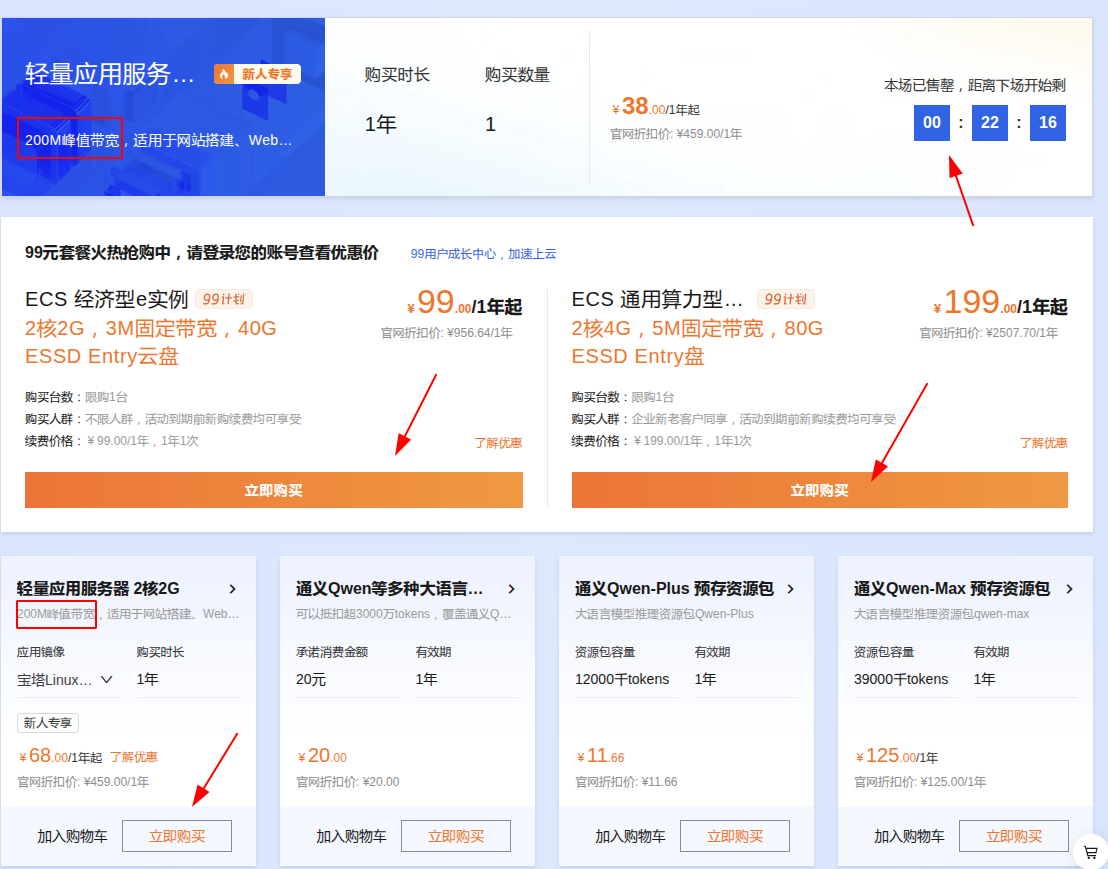Image resolution: width=1108 pixels, height=869 pixels.
Task: Click arrow next to 通义Qwen-Max 预存资源包 title
Action: click(1070, 589)
